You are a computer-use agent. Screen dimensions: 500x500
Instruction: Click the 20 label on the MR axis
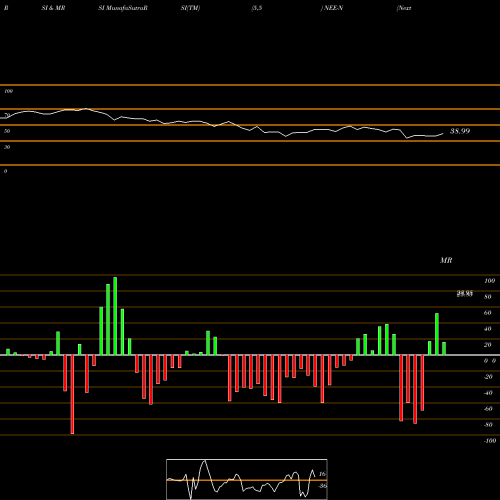[488, 345]
